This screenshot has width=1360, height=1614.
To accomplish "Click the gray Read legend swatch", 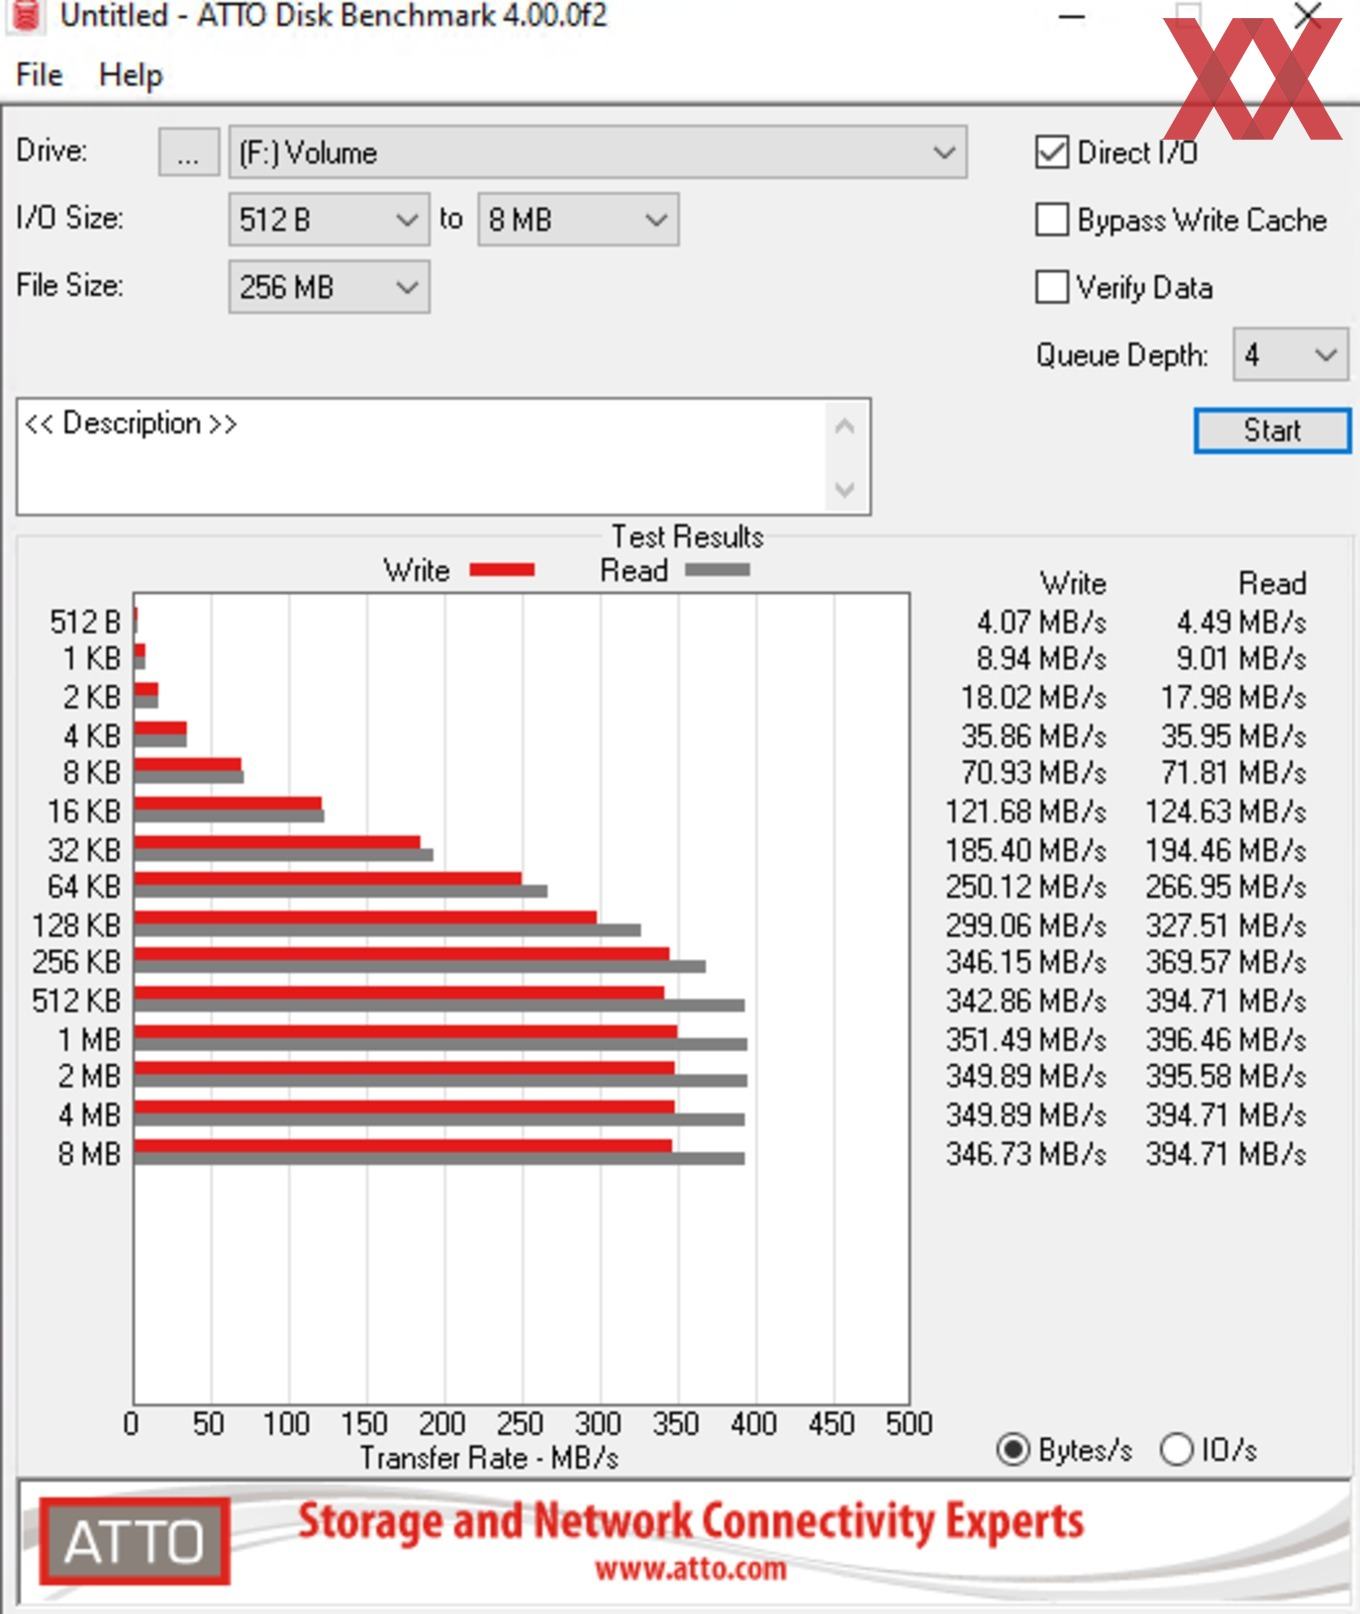I will pyautogui.click(x=717, y=570).
